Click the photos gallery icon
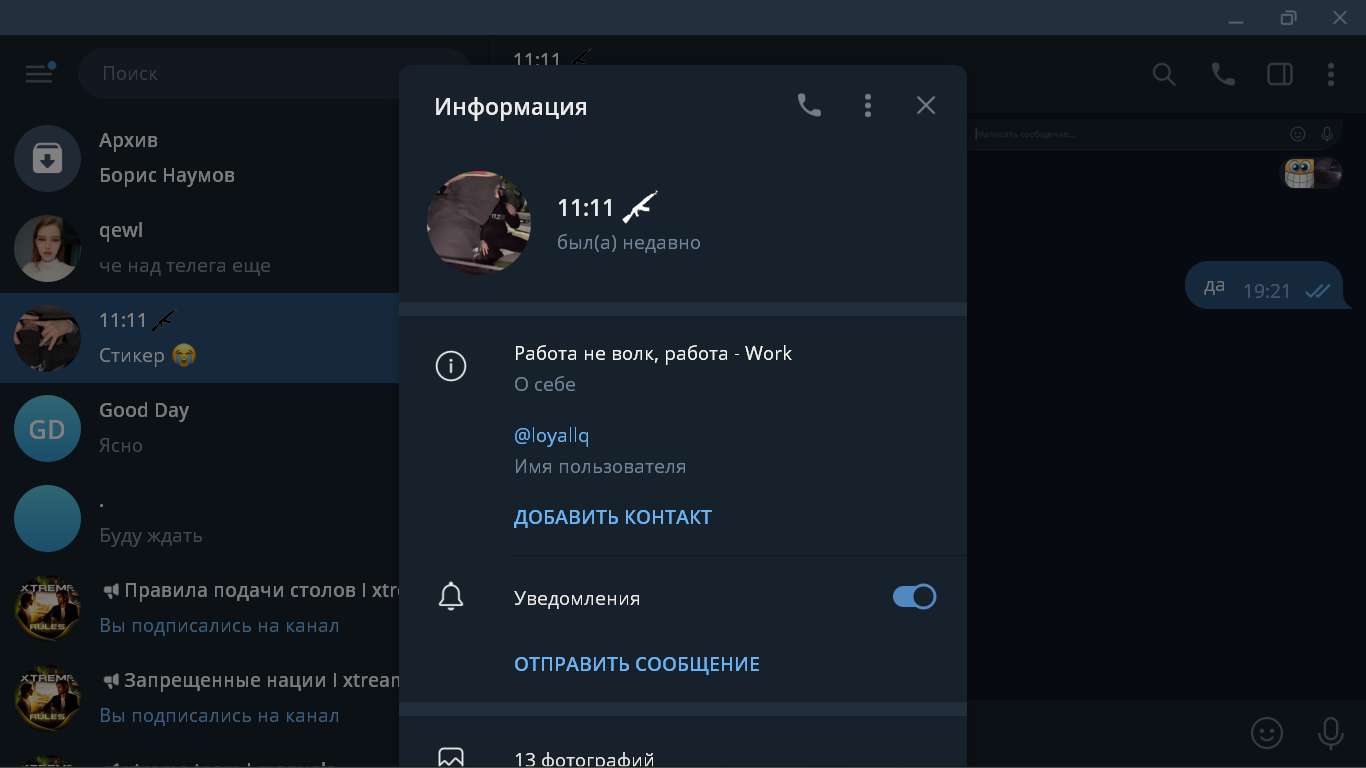The width and height of the screenshot is (1366, 768). pyautogui.click(x=451, y=758)
